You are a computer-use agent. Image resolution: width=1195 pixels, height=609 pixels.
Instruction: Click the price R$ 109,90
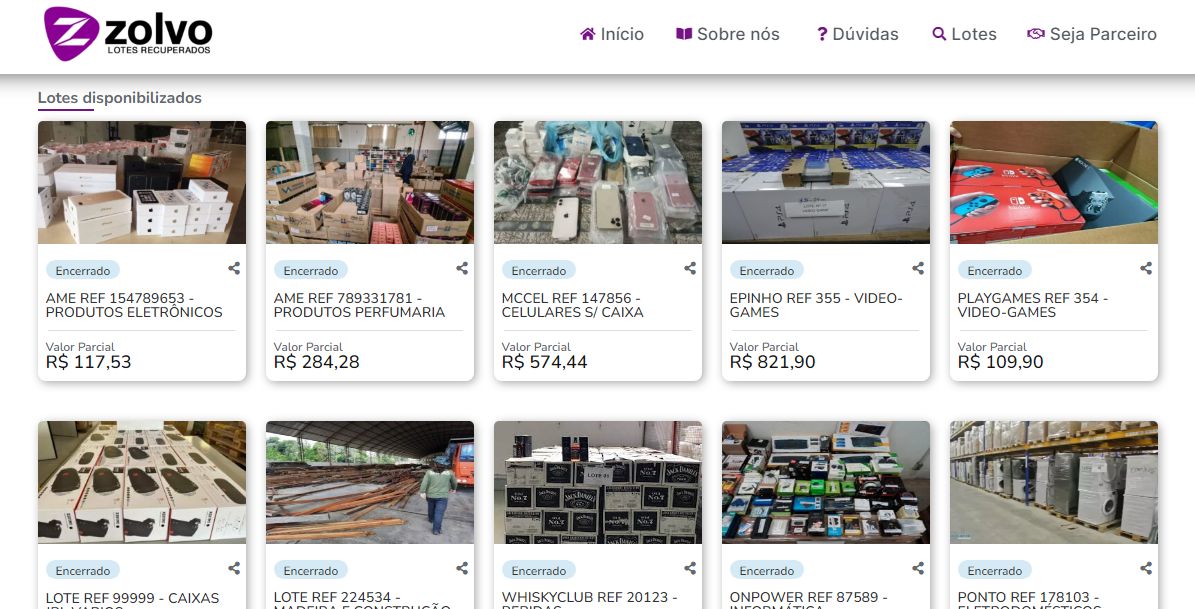(1000, 362)
